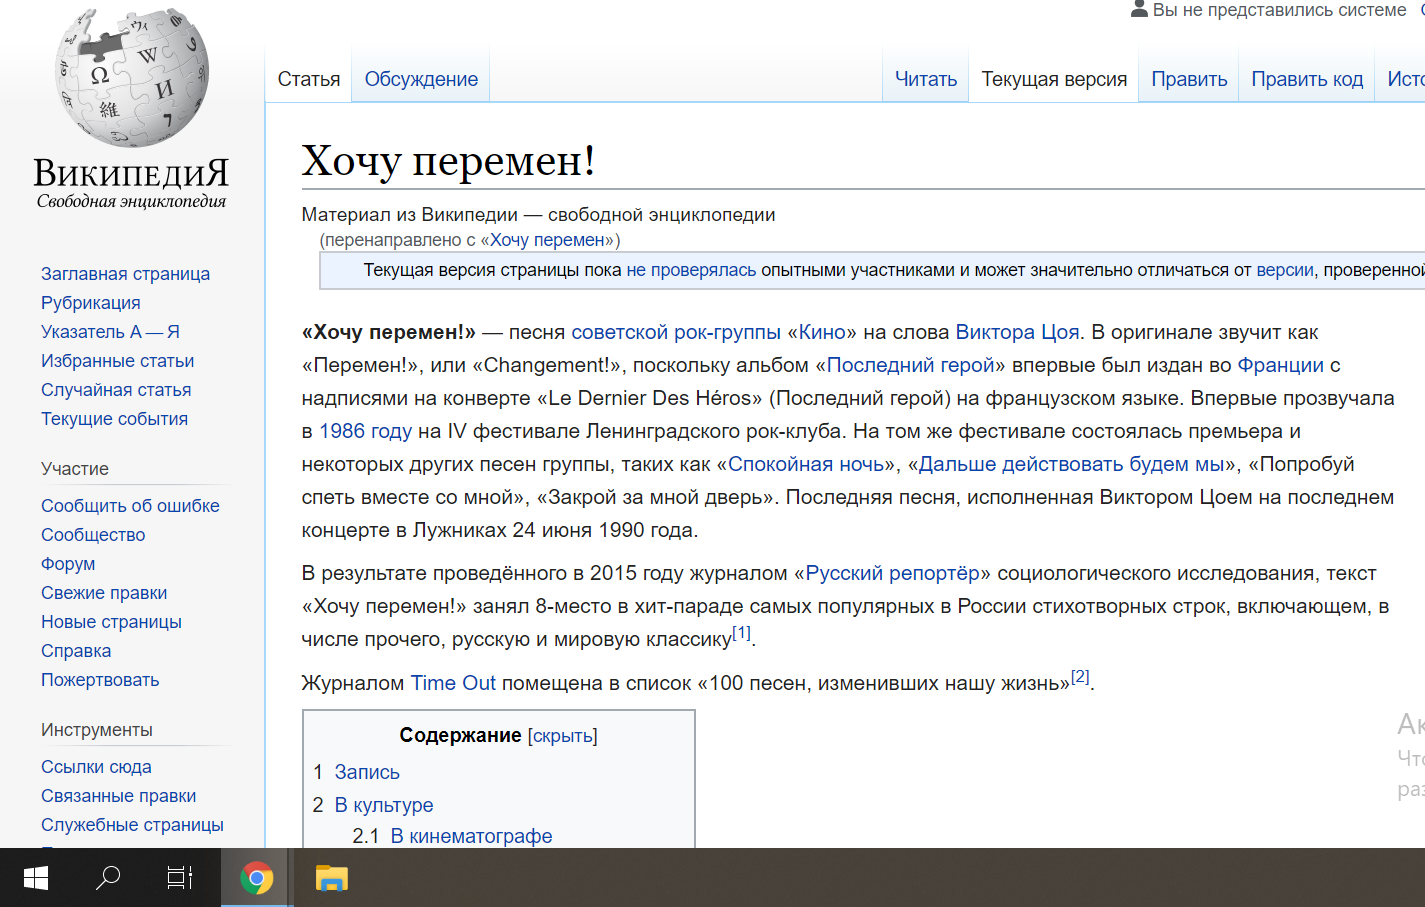This screenshot has width=1425, height=907.
Task: Select the Текущая версия tab
Action: point(1054,79)
